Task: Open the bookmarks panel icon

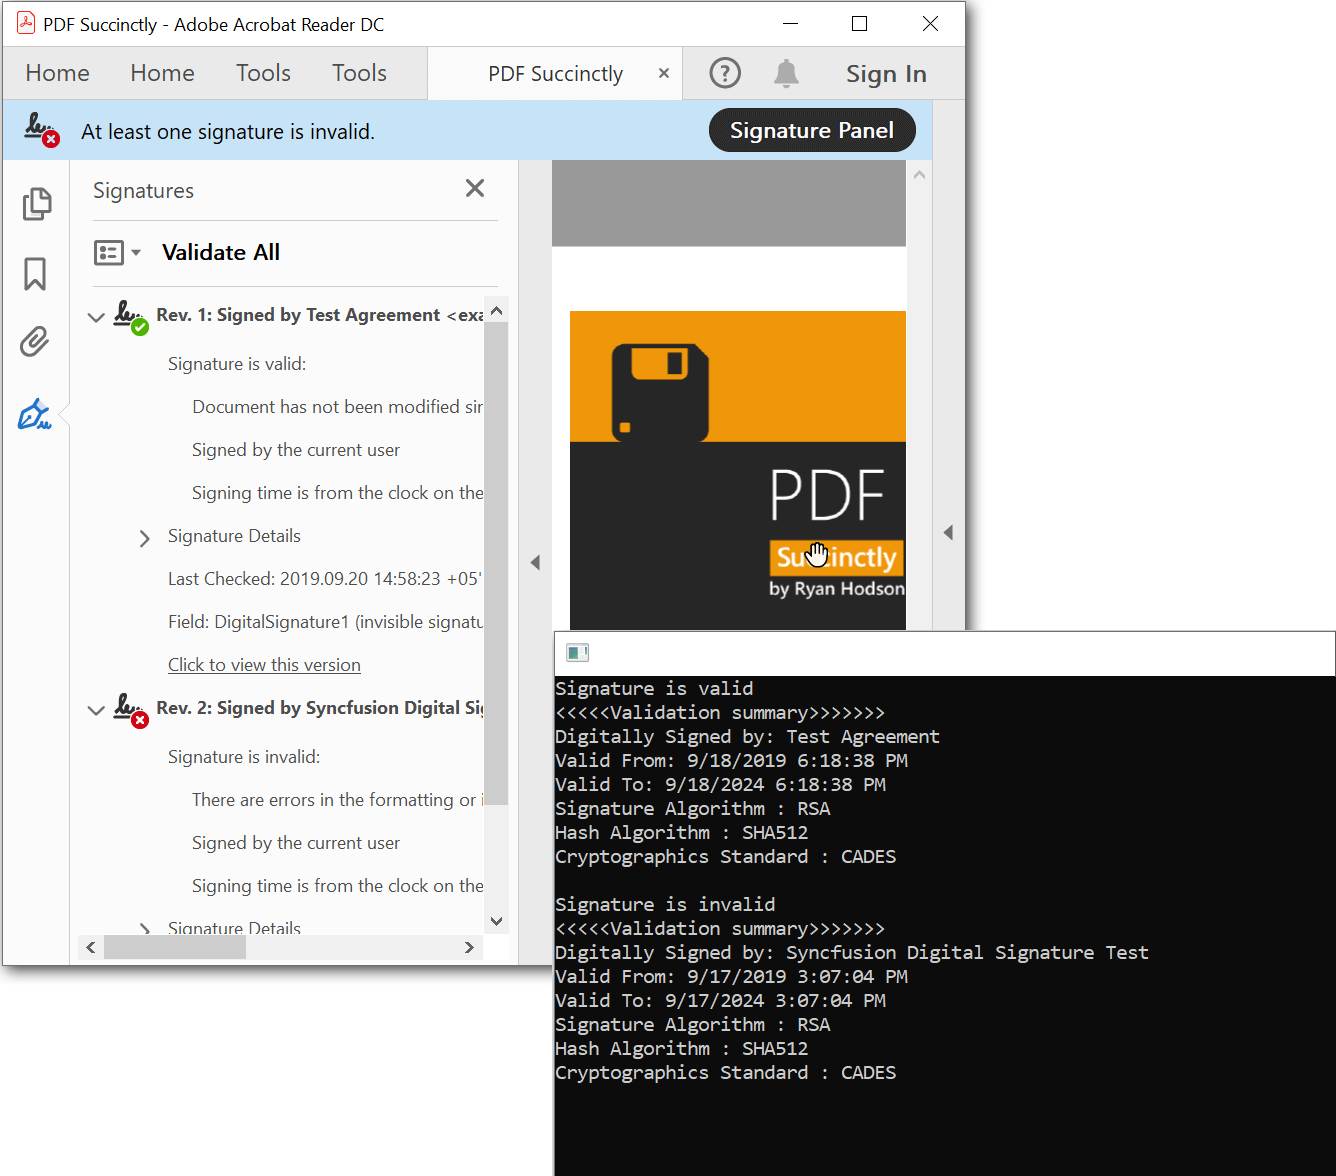Action: (35, 274)
